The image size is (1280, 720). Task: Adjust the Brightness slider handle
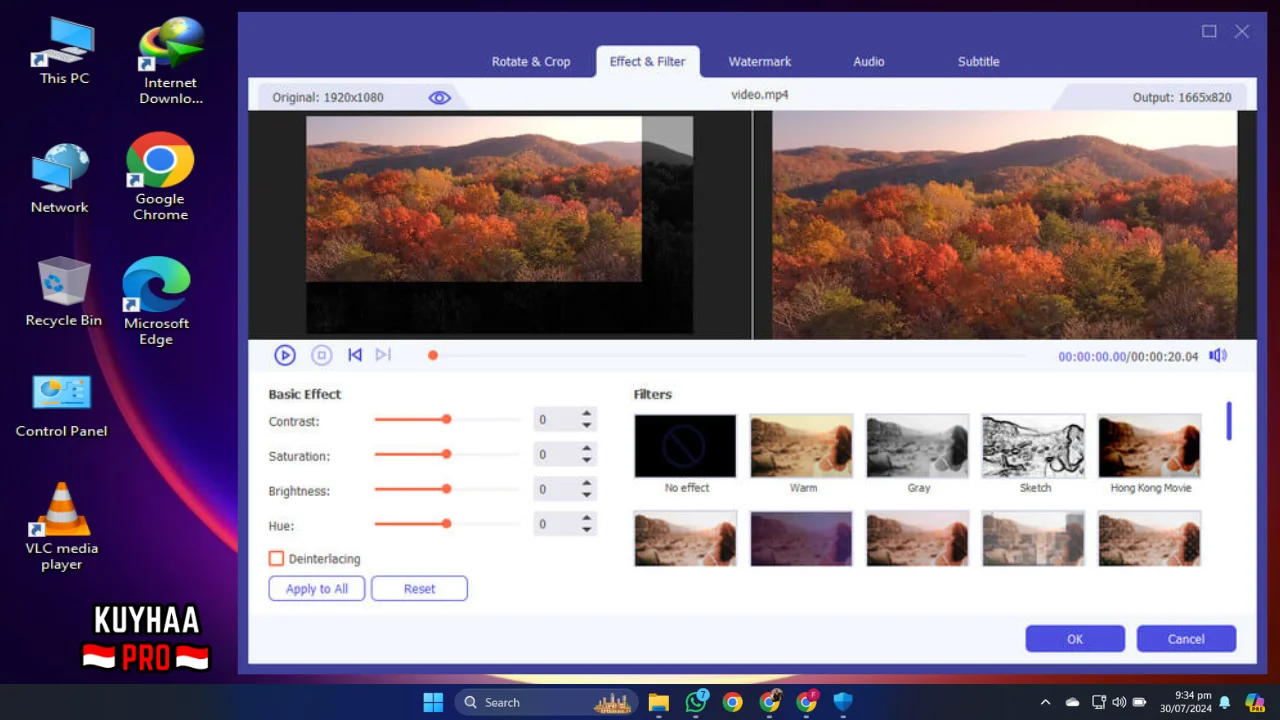tap(447, 489)
